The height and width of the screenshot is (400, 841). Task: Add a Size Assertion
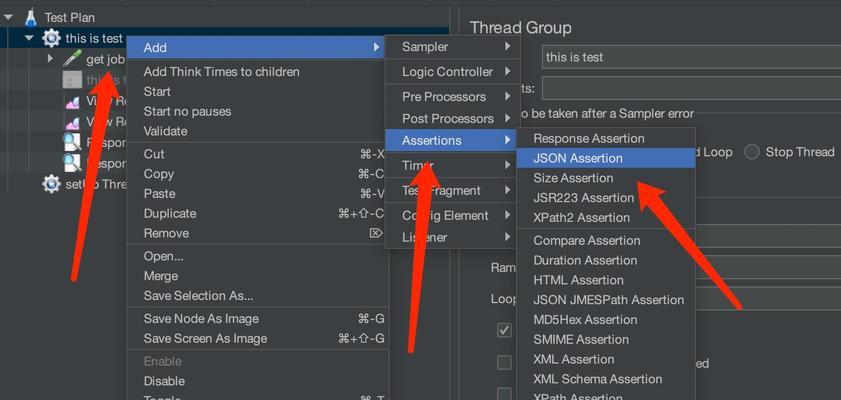coord(606,178)
